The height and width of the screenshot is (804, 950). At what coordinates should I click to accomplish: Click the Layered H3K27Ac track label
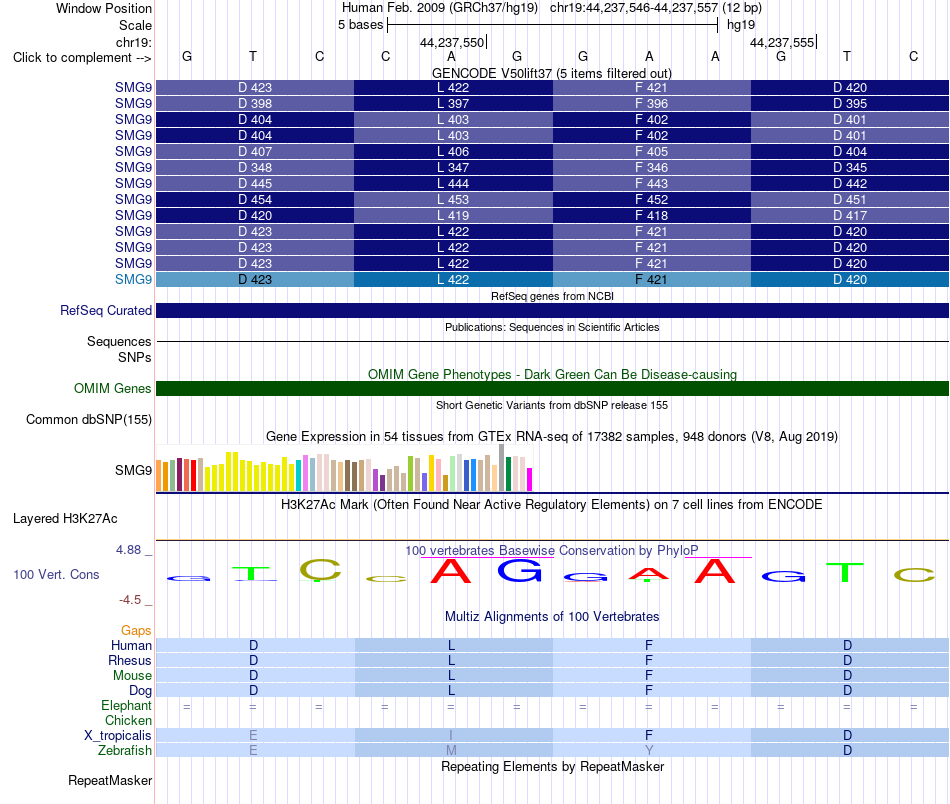coord(65,519)
